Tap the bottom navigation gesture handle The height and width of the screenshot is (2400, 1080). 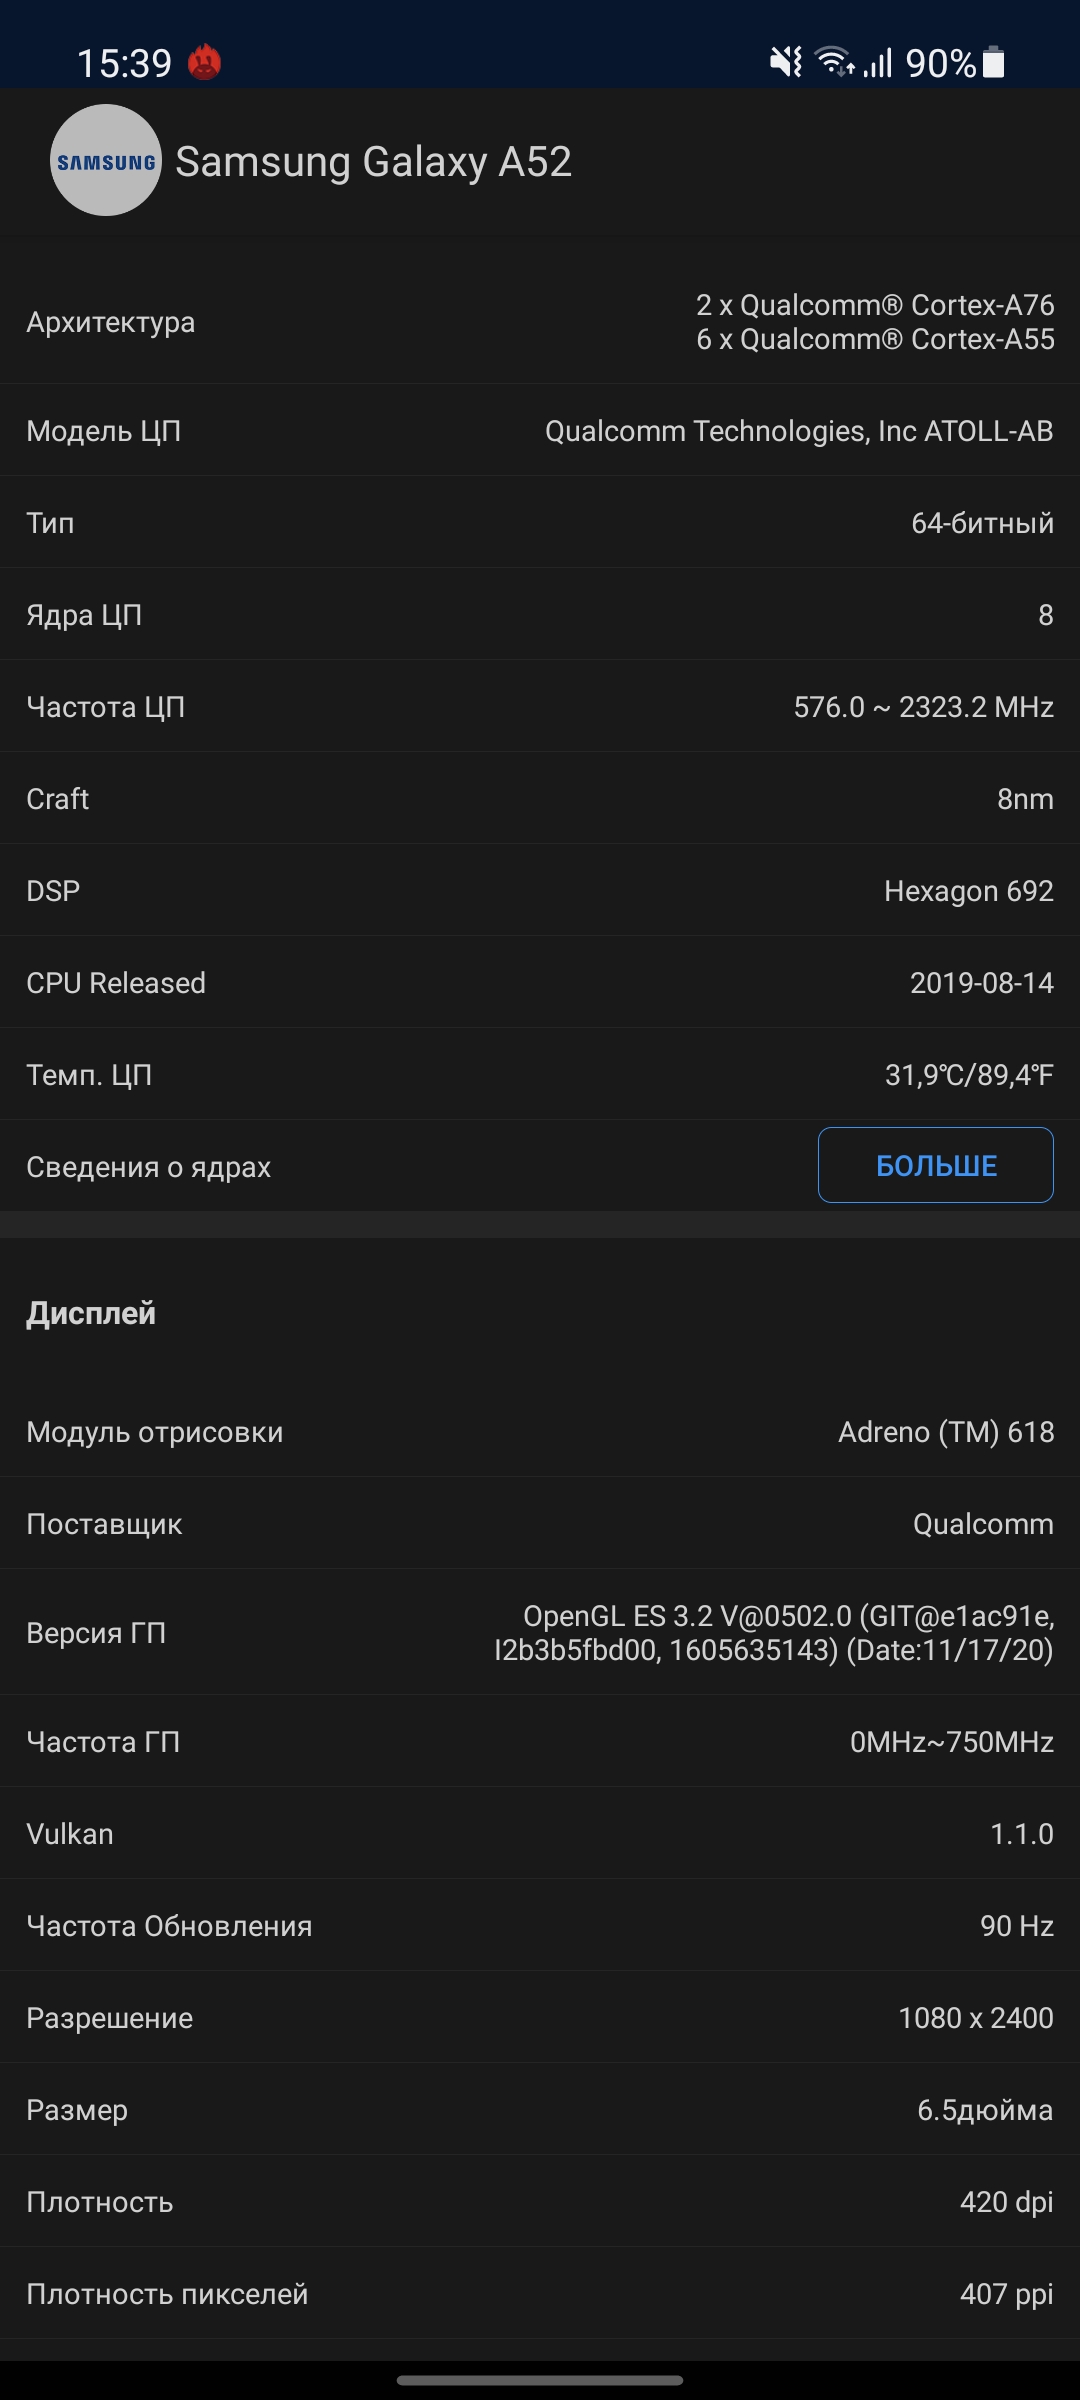540,2380
